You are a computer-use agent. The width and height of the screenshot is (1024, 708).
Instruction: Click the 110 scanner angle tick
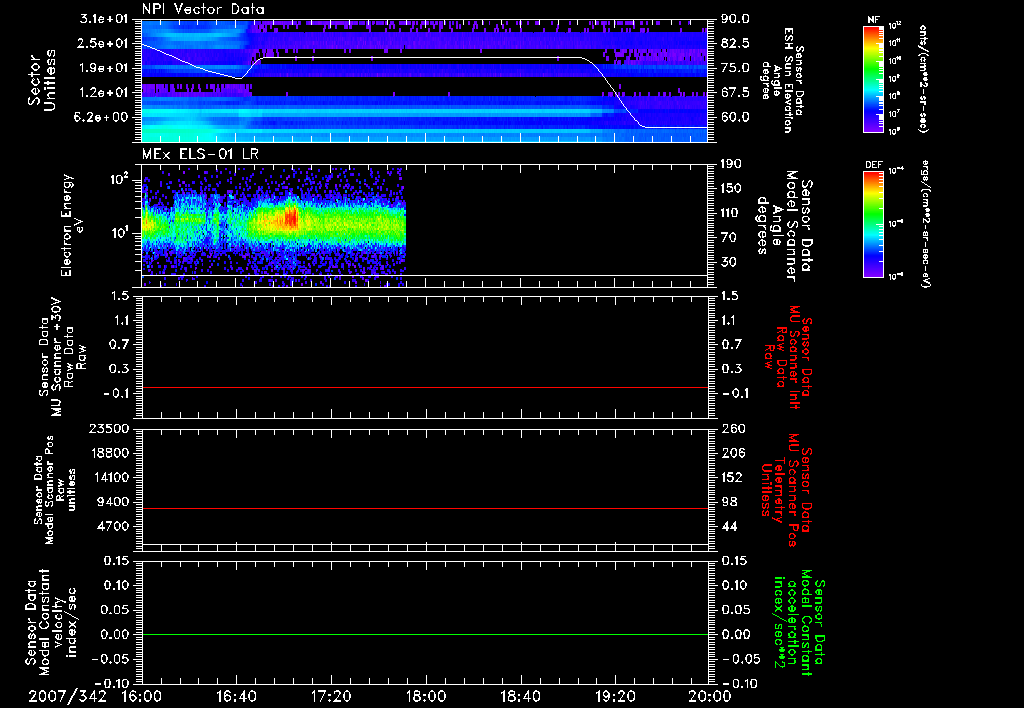click(x=731, y=213)
